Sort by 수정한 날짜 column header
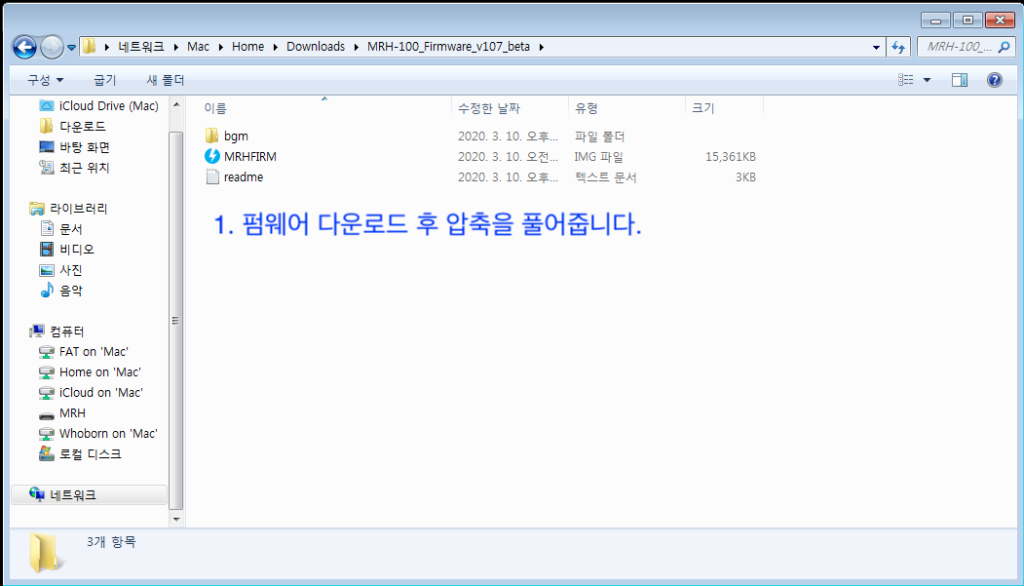 [488, 108]
